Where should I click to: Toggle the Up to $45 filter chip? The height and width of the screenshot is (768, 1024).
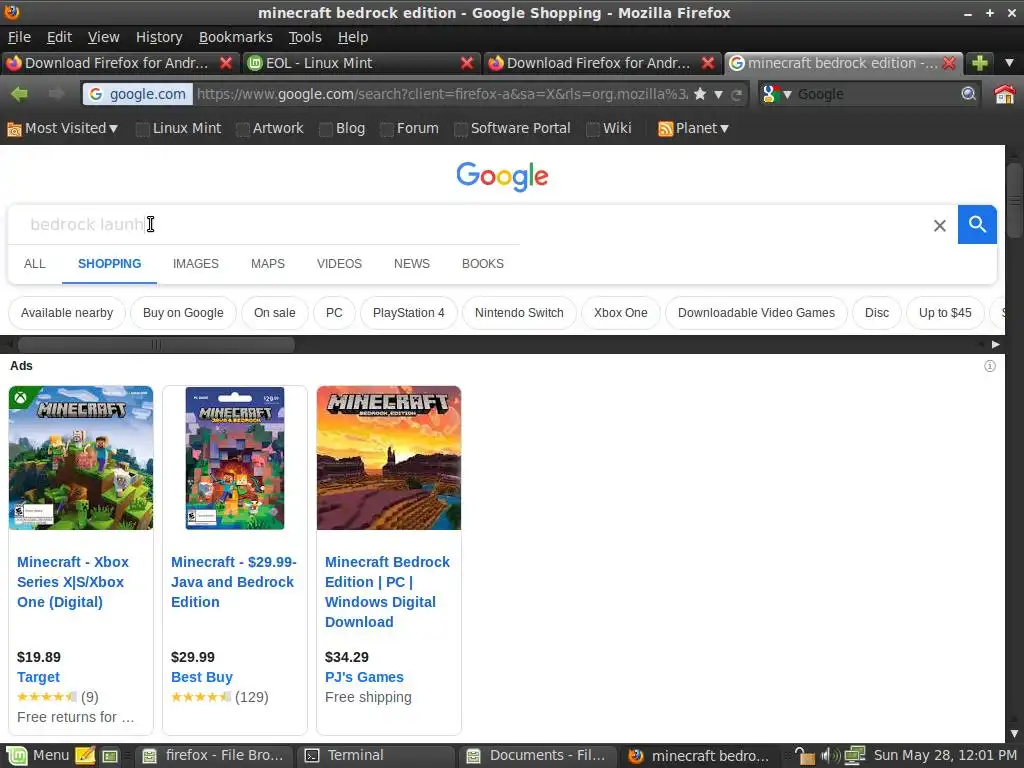click(945, 313)
